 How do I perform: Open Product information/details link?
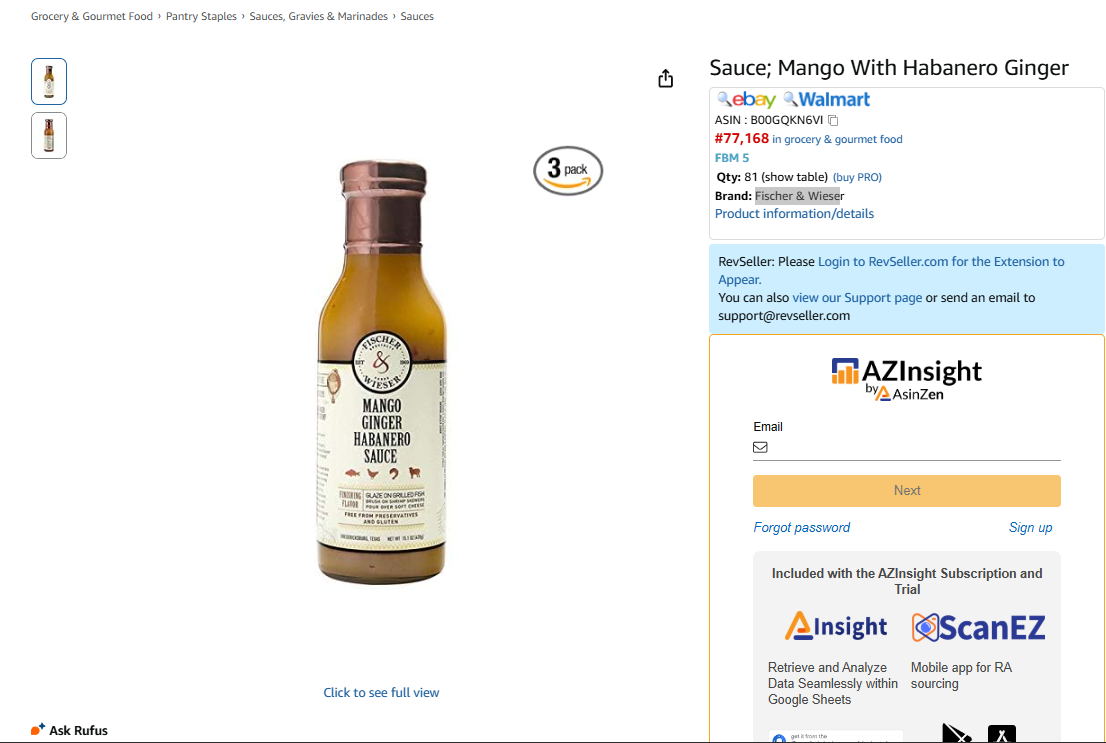794,214
